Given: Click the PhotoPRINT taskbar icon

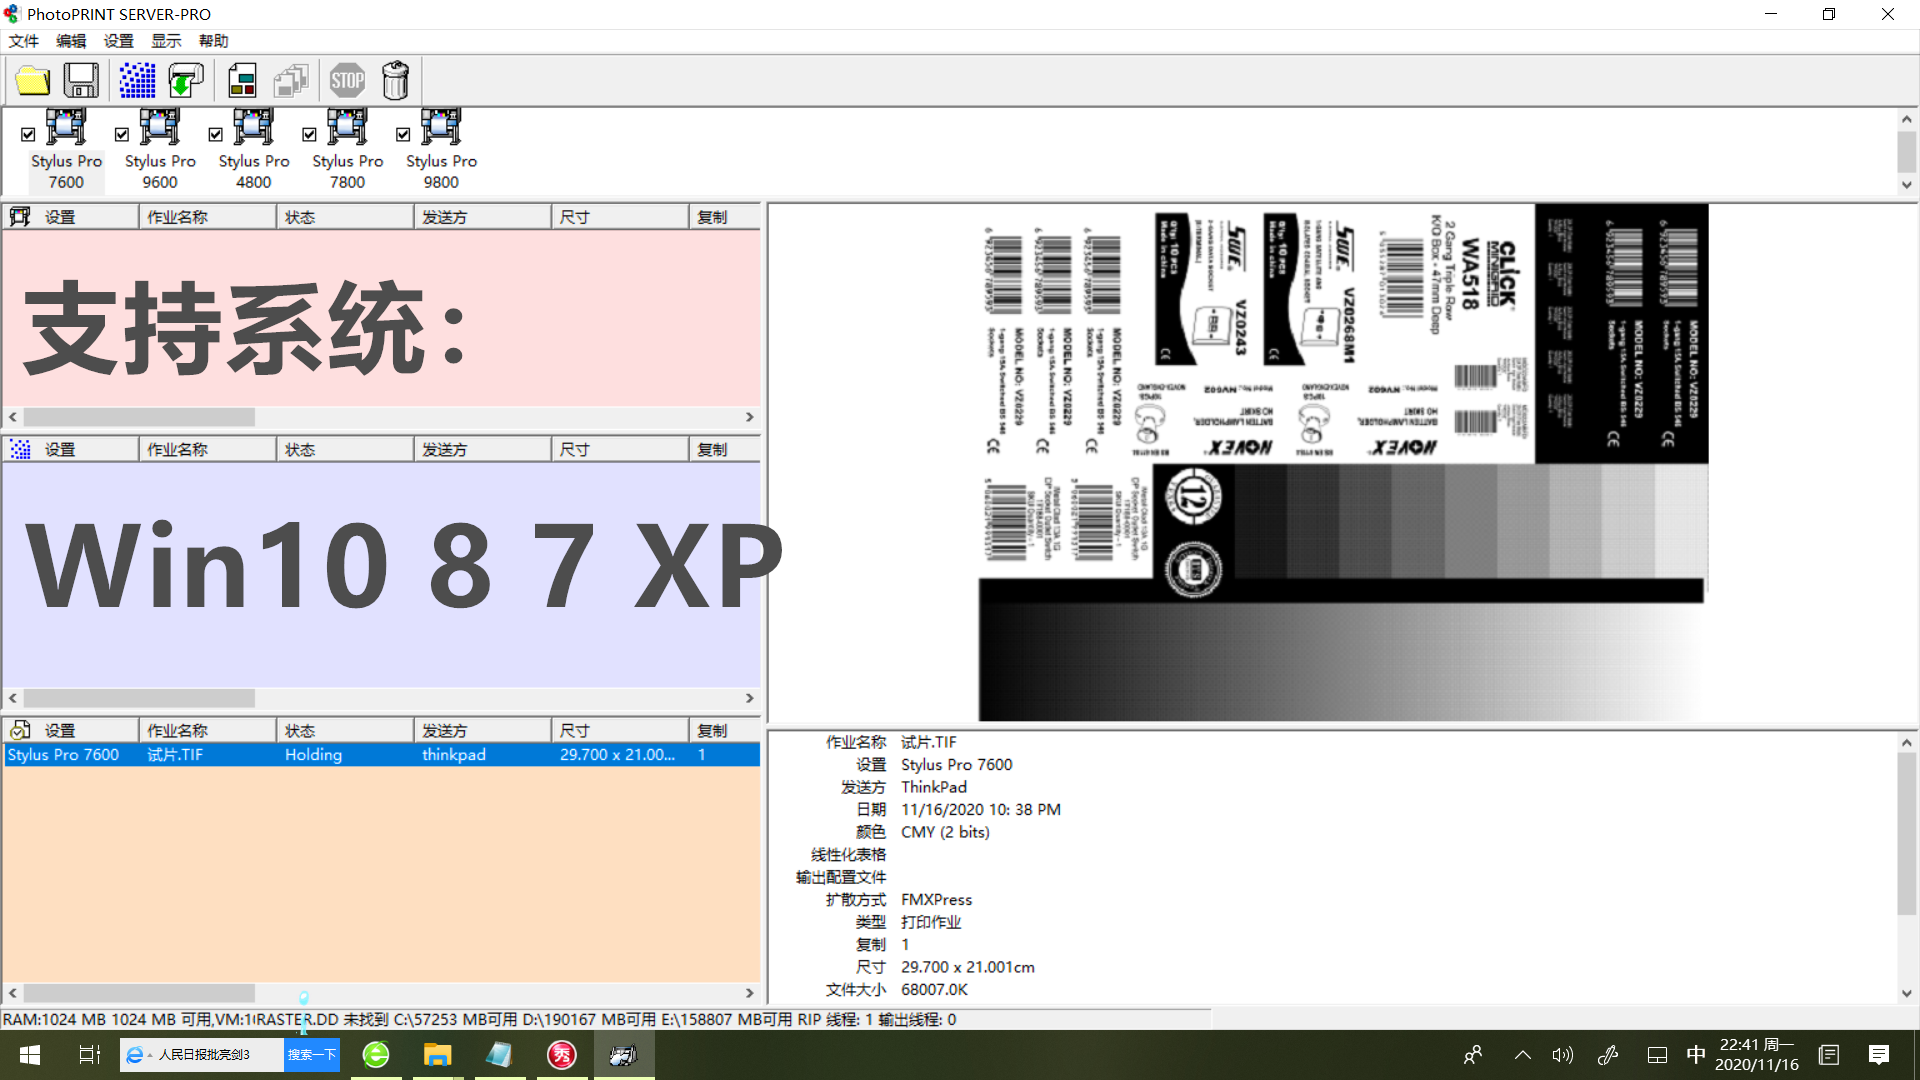Looking at the screenshot, I should coord(623,1054).
